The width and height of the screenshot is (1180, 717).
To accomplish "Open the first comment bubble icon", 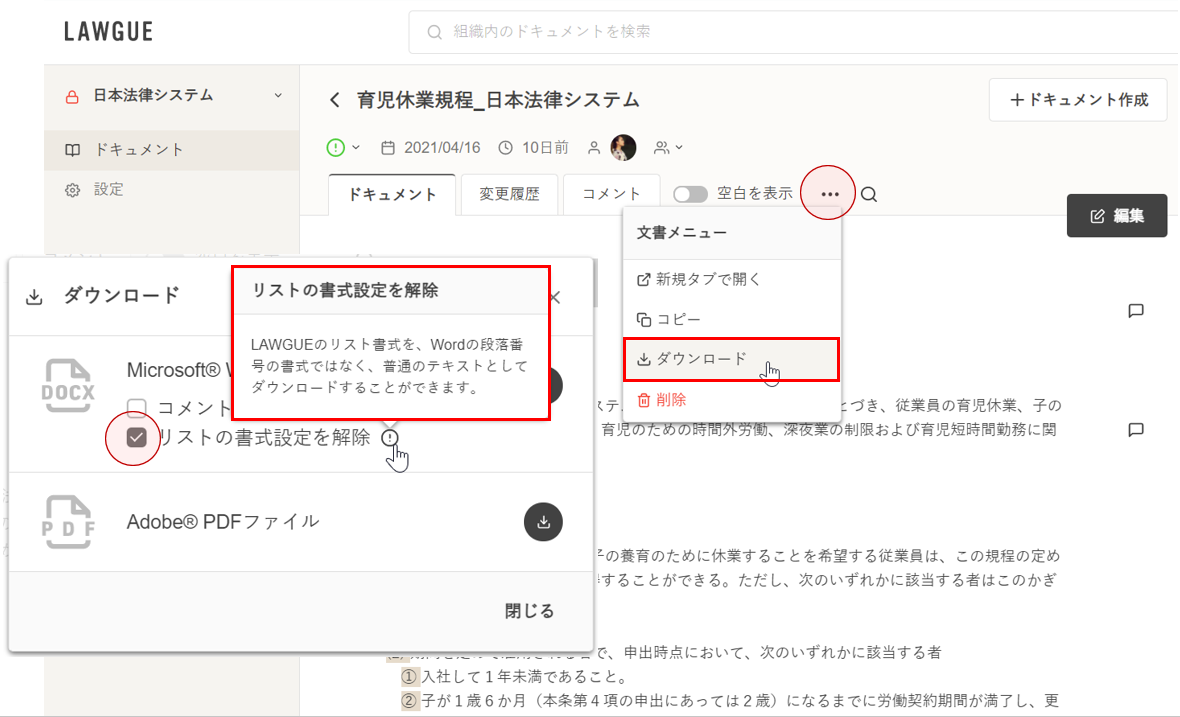I will pyautogui.click(x=1135, y=311).
